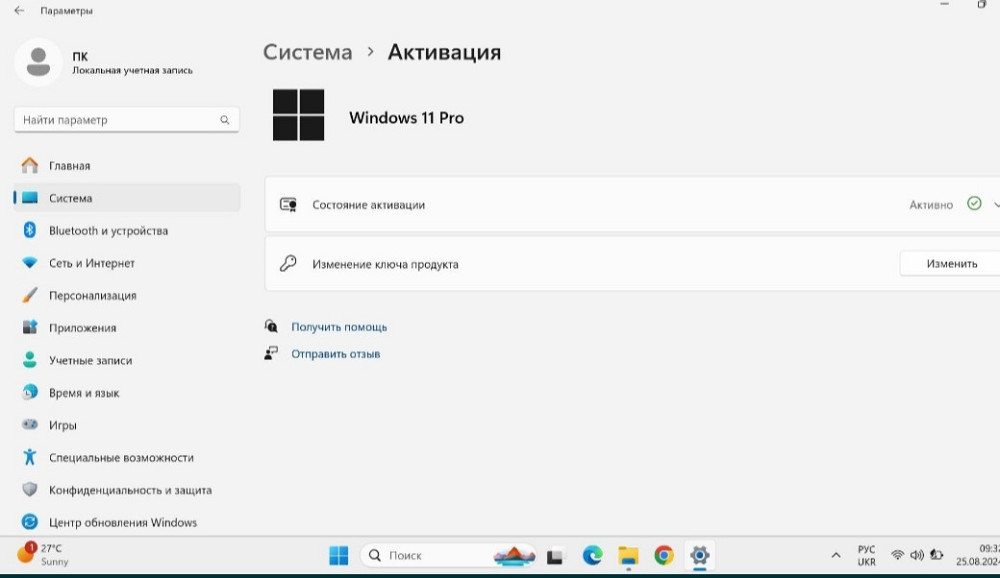Click the Специальные возможности accessibility icon
The height and width of the screenshot is (578, 1000).
29,457
